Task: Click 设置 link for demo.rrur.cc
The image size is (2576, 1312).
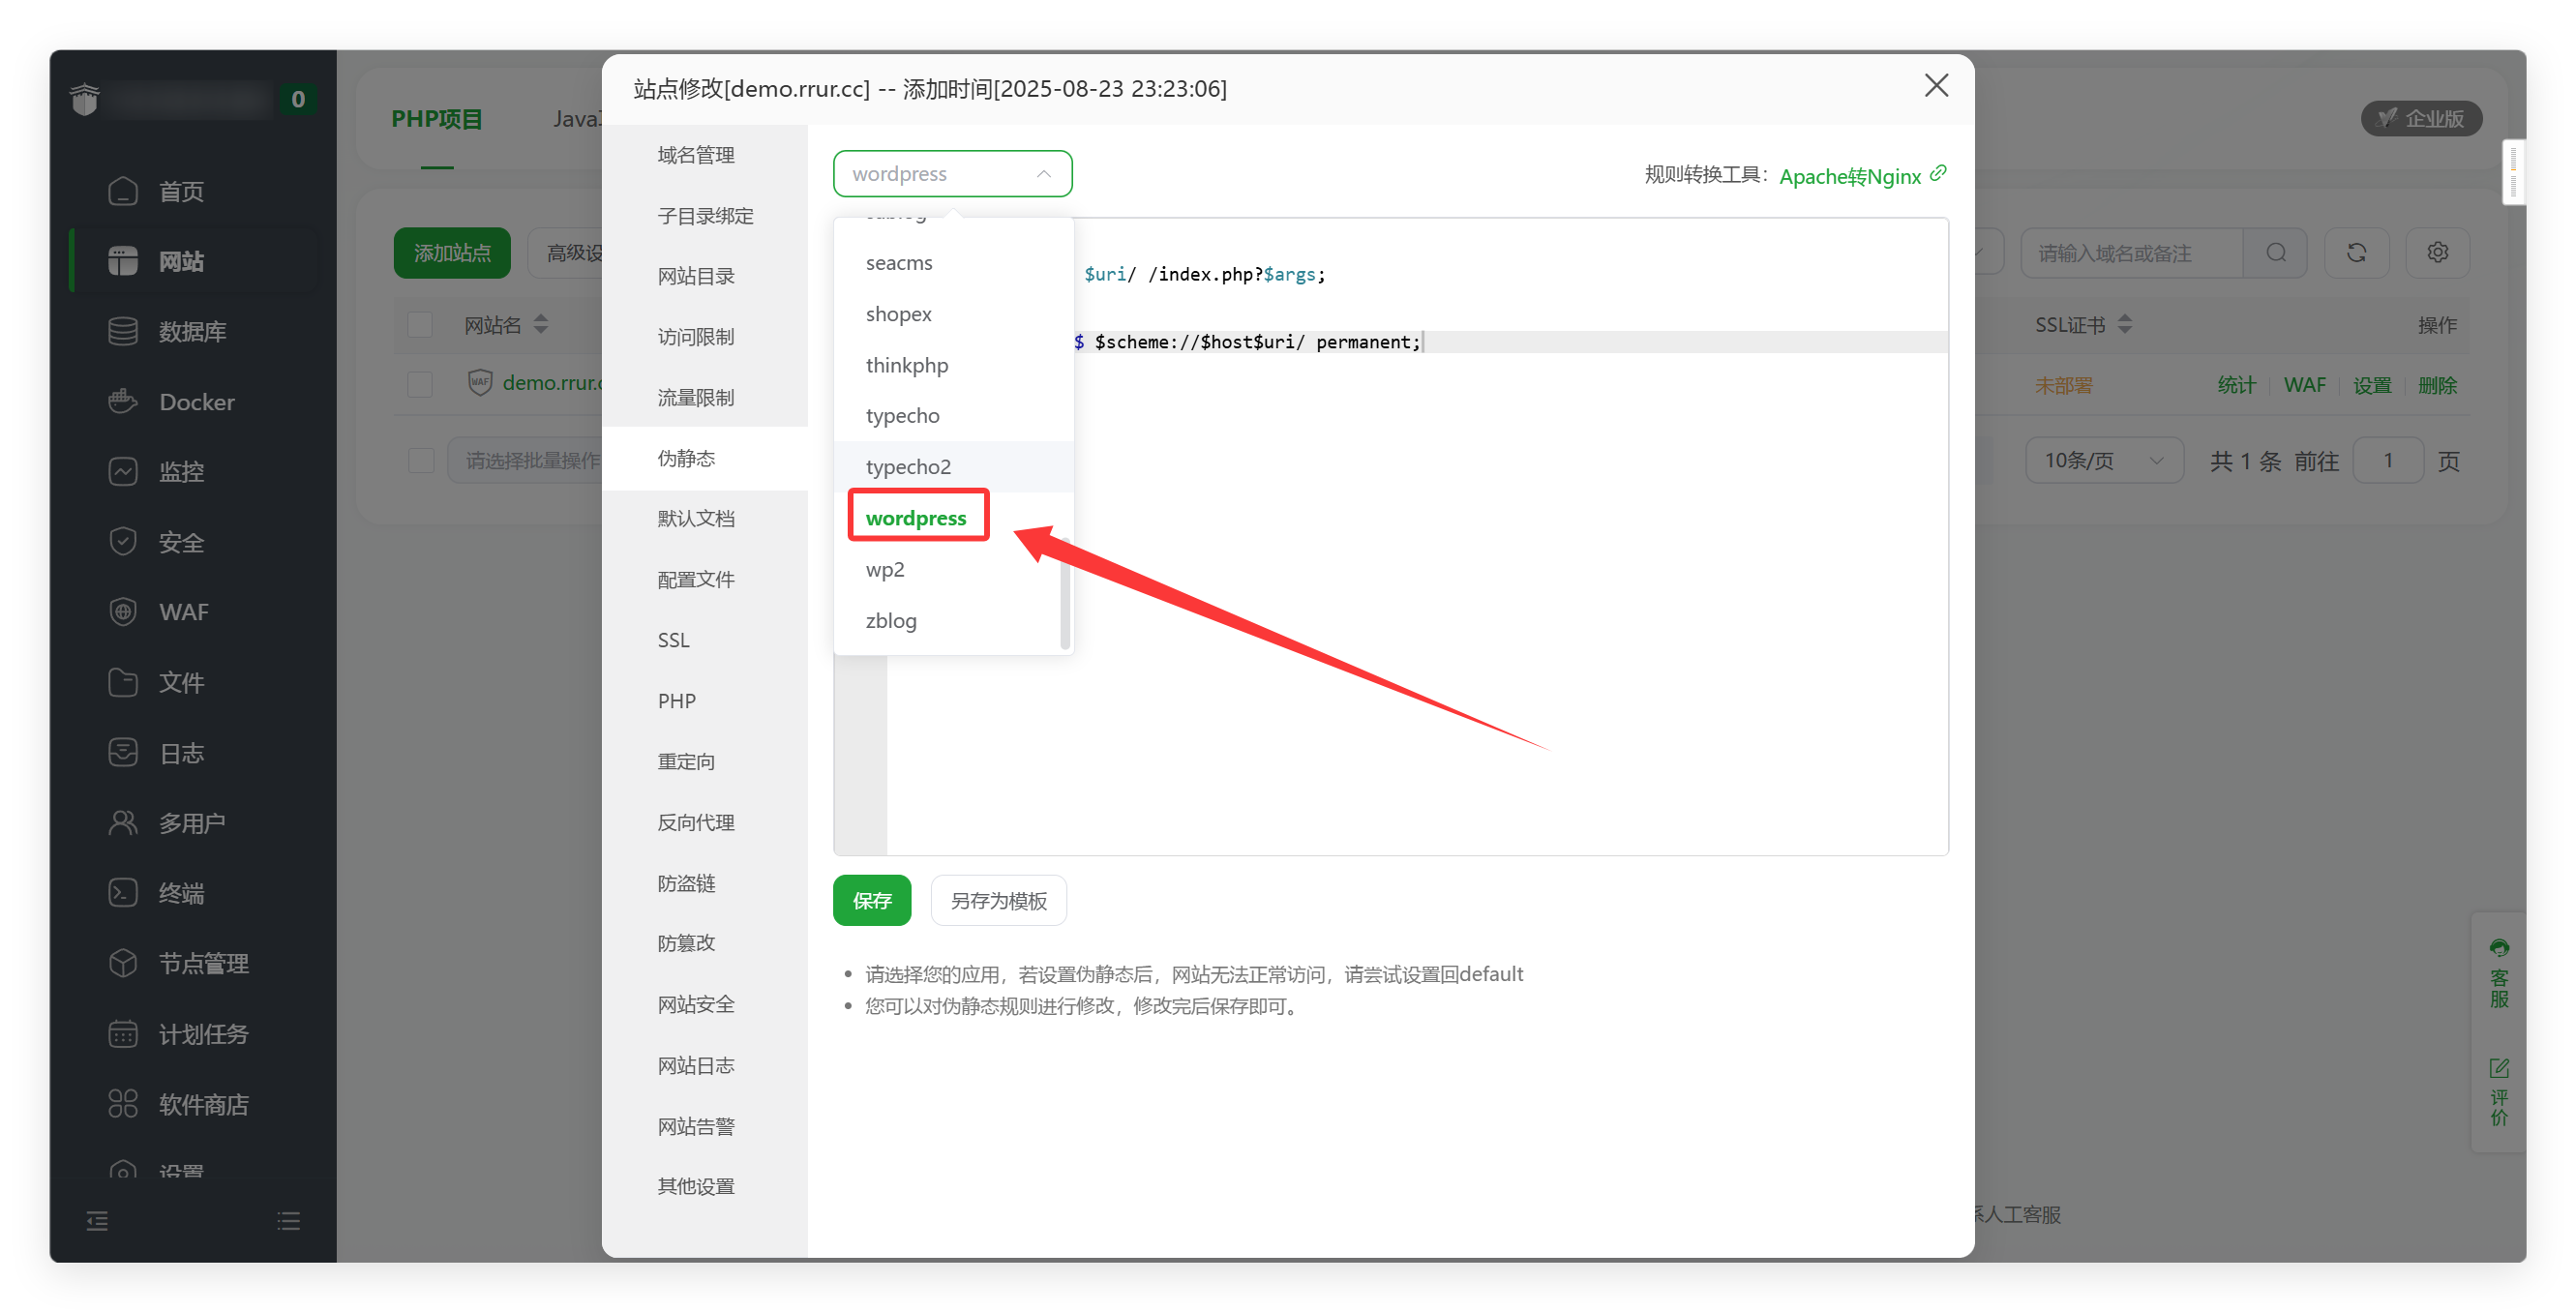Action: coord(2372,385)
